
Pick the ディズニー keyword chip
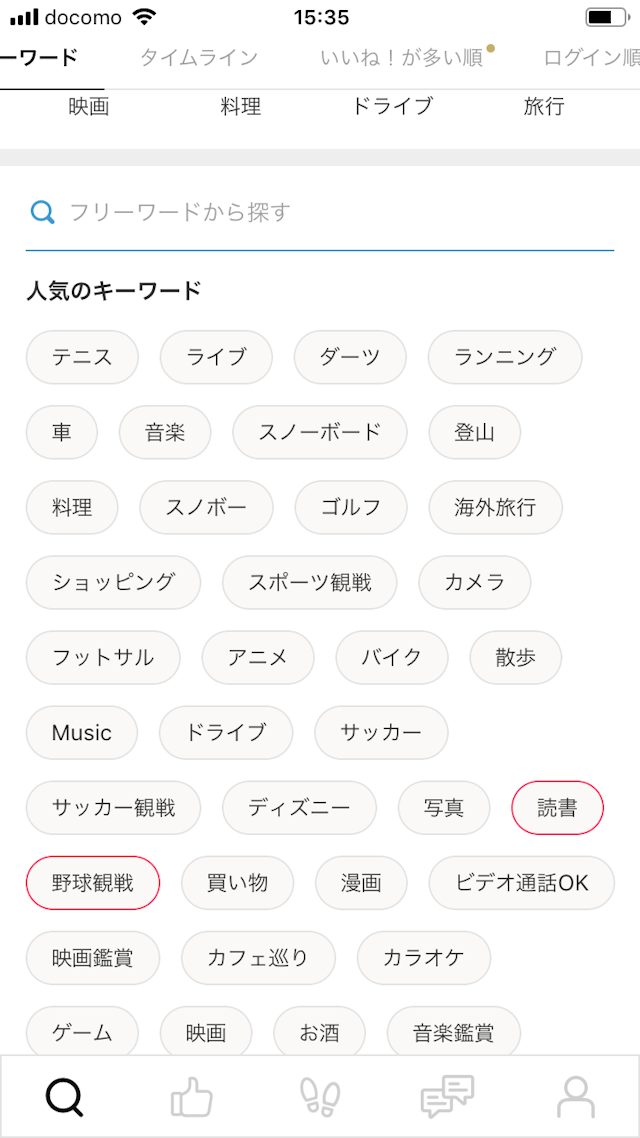tap(299, 807)
